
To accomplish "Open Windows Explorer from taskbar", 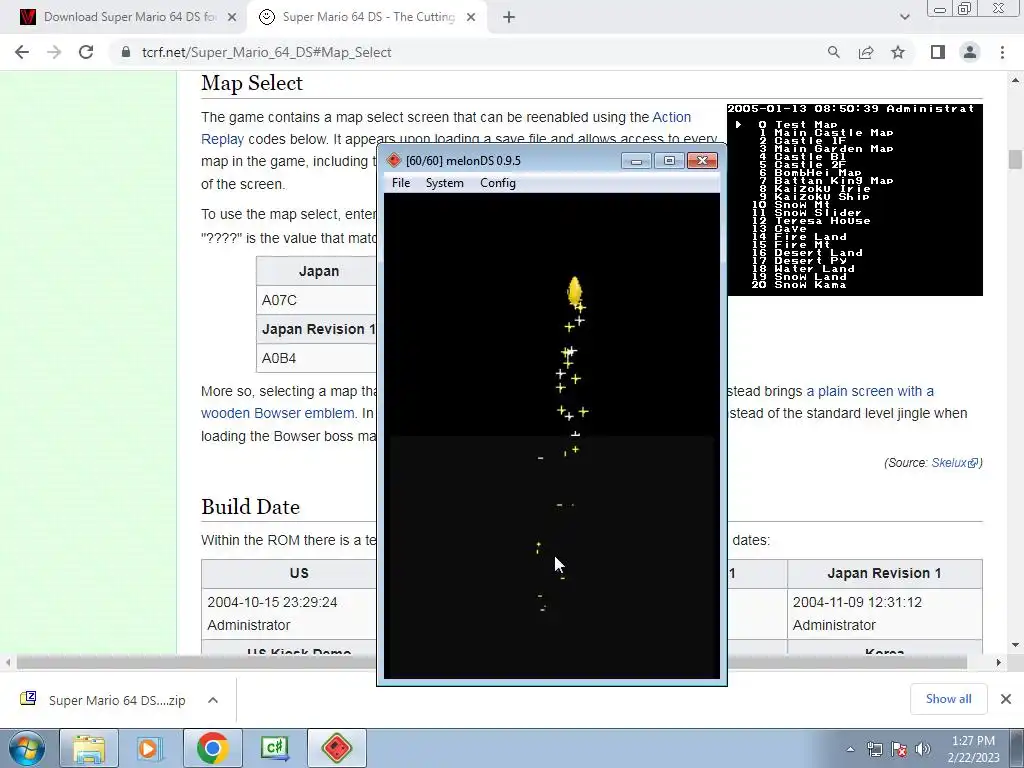I will click(89, 748).
